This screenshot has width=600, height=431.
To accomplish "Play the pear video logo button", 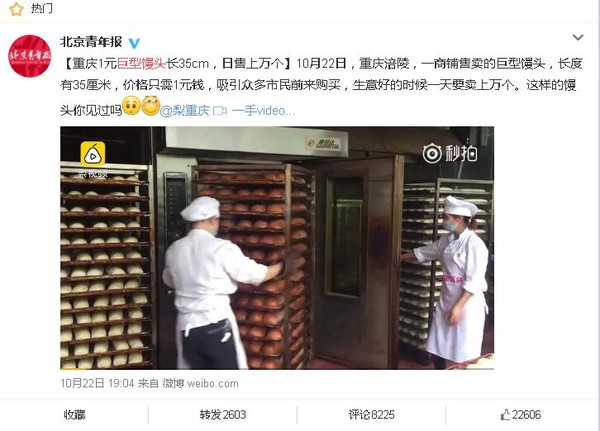I will pos(93,154).
